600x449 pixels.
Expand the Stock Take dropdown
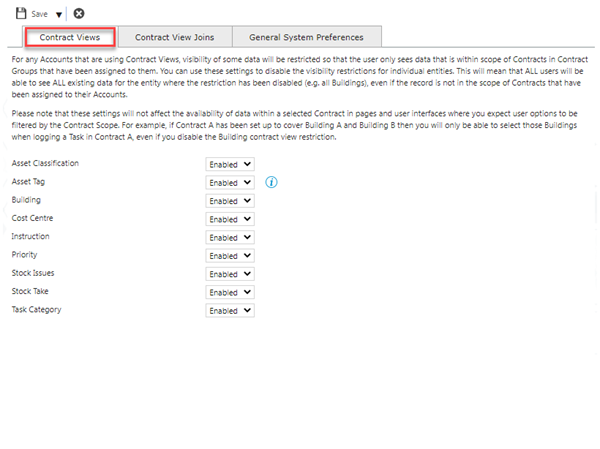[230, 292]
